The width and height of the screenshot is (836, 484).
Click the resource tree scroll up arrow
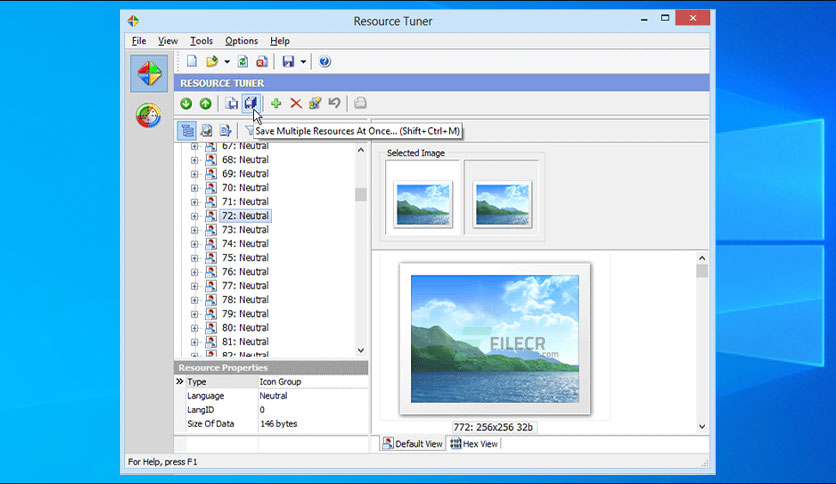click(361, 150)
